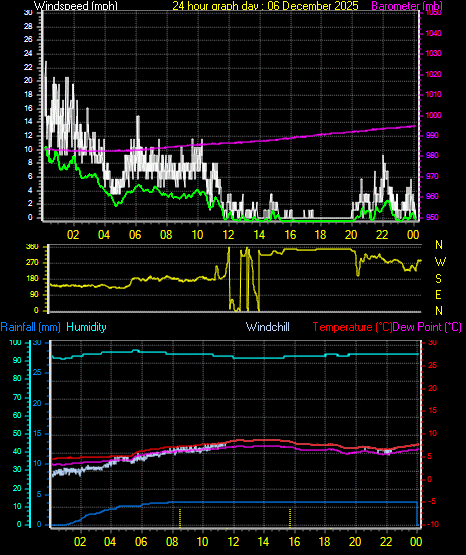Click the "Barometer (mb)" magenta axis title
Screen dimensions: 466x555
tap(407, 6)
